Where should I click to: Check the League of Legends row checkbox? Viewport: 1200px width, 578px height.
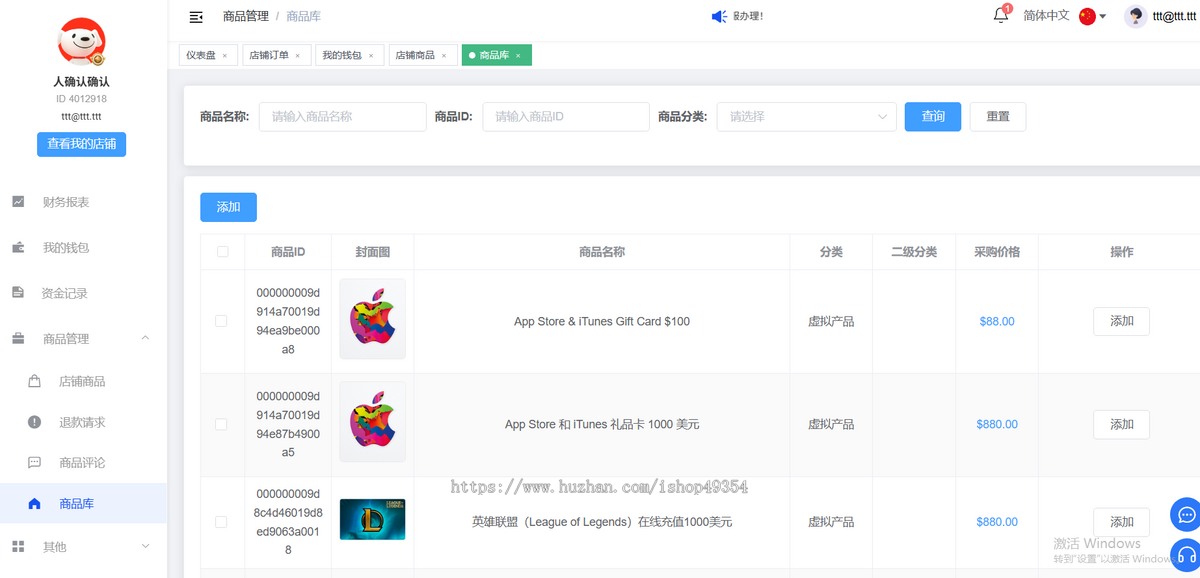coord(221,522)
